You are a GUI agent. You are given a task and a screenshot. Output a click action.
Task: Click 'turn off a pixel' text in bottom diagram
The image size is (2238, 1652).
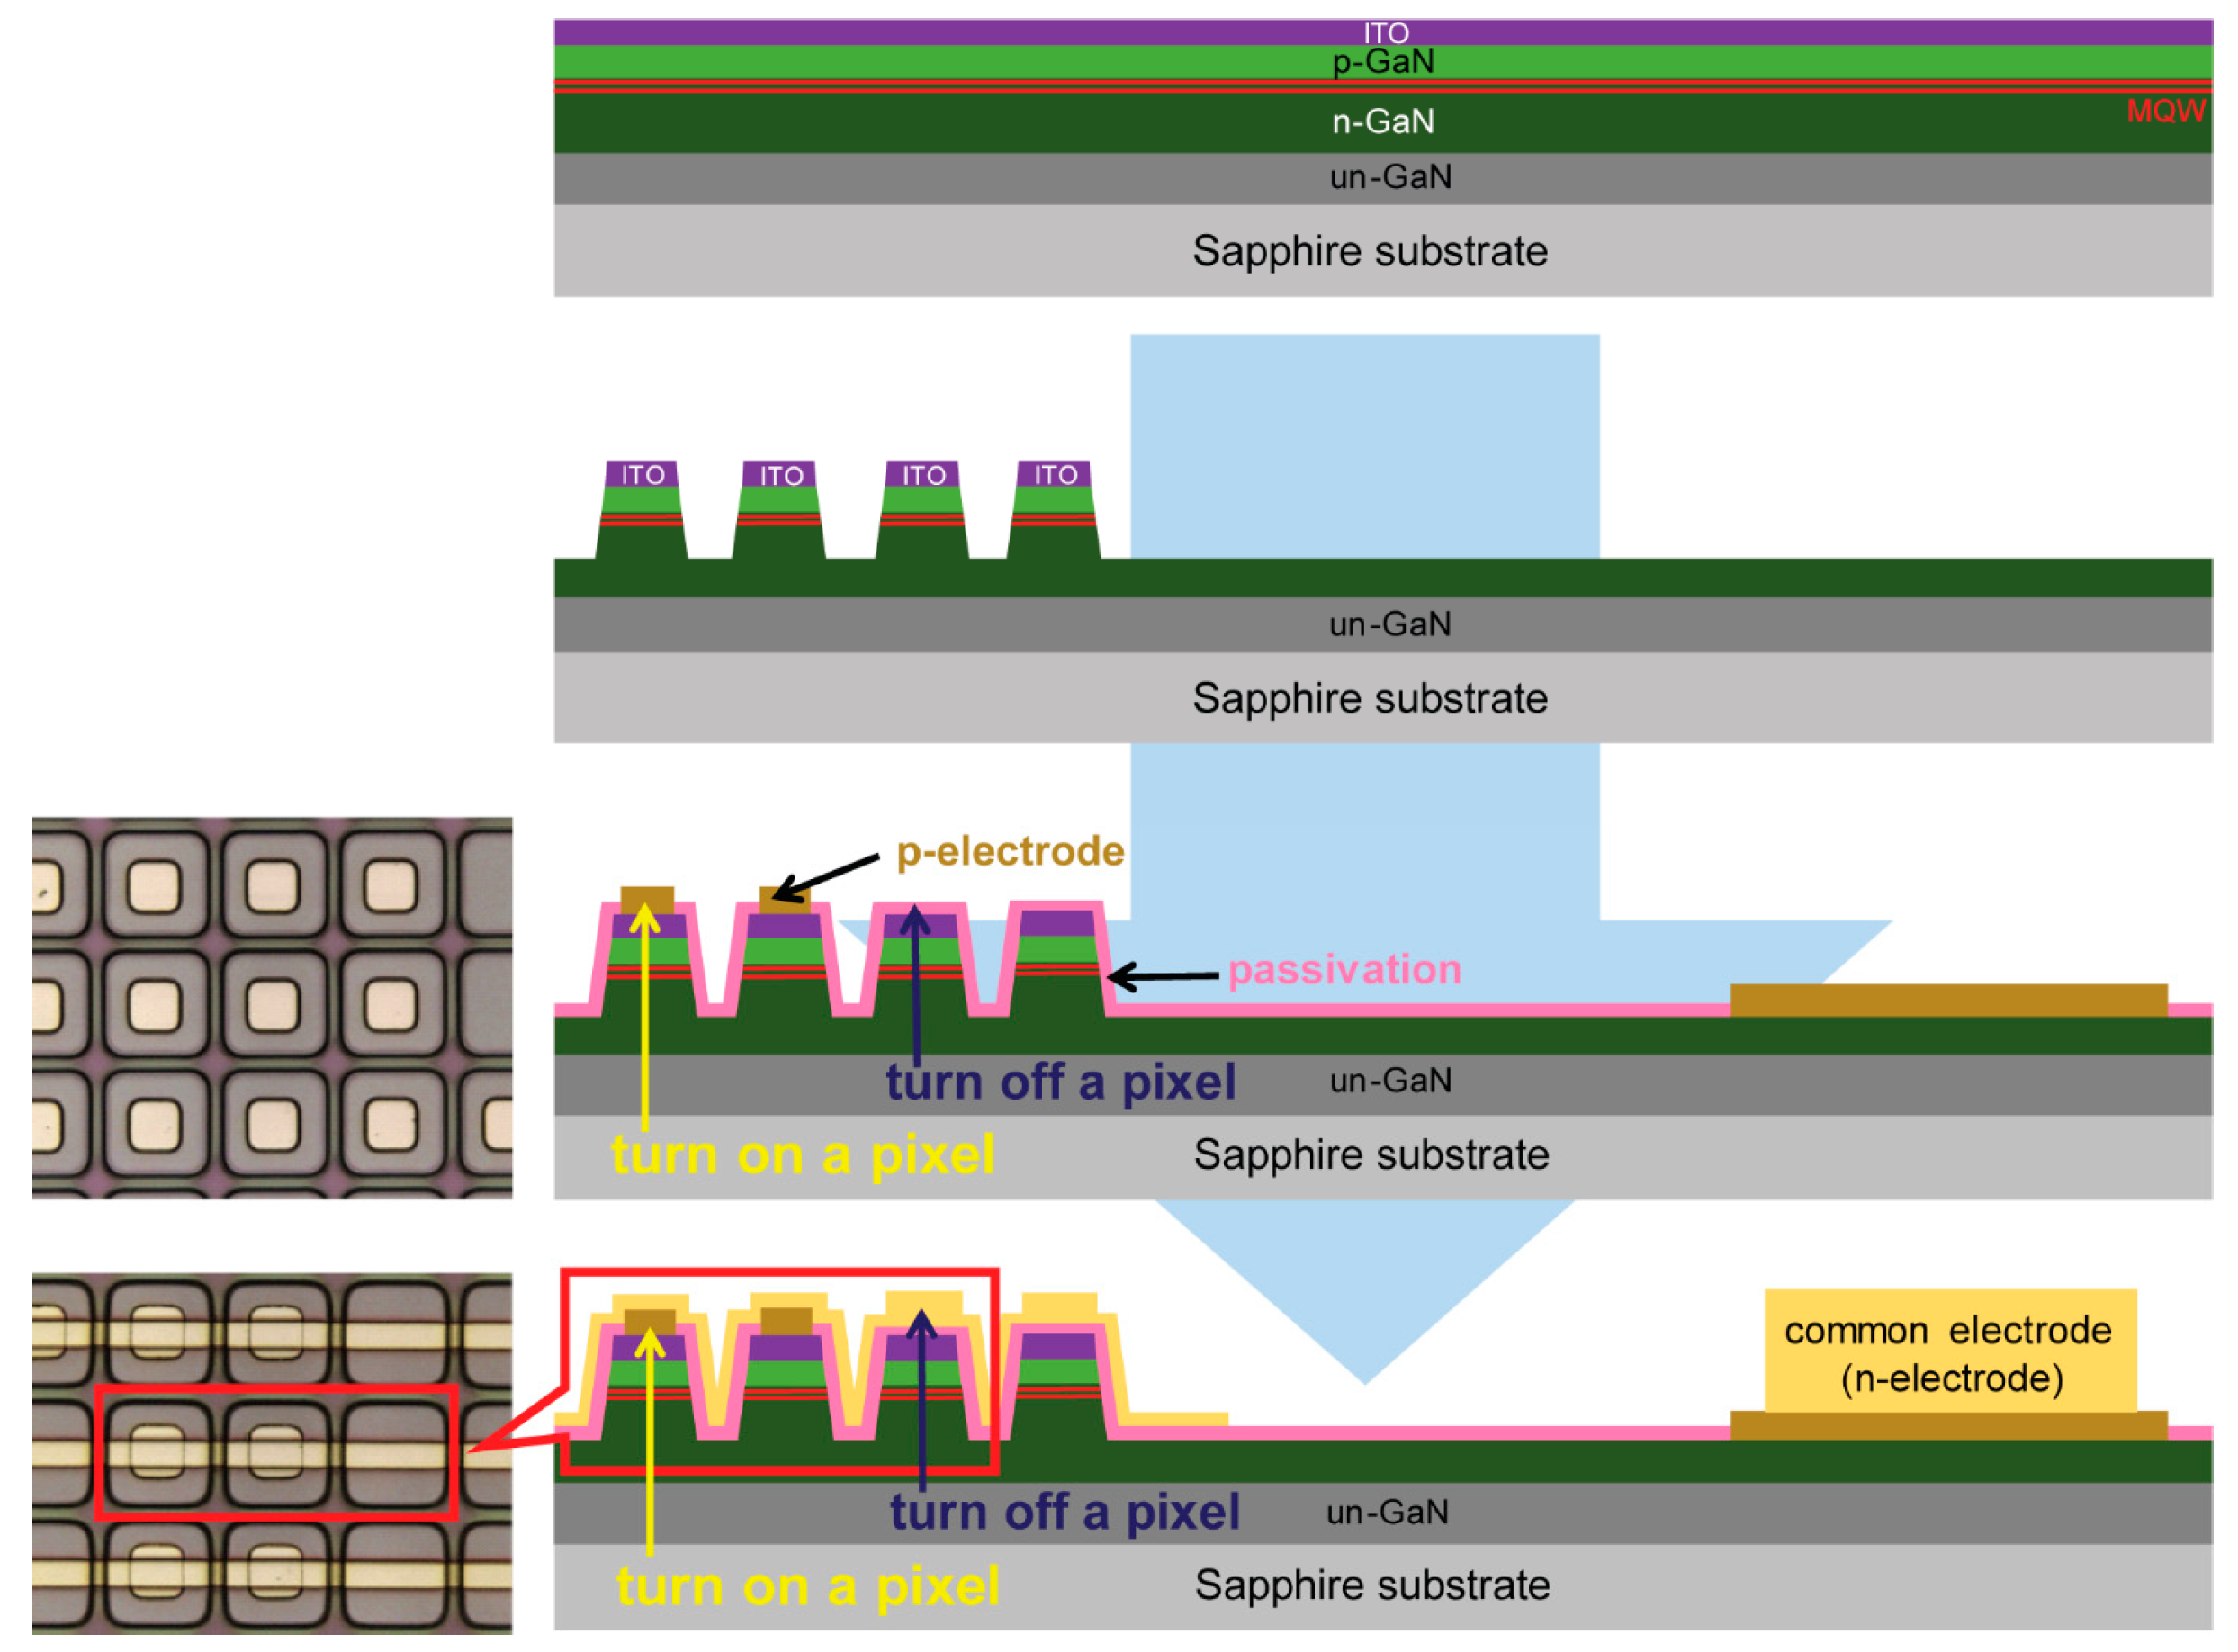coord(1065,1512)
